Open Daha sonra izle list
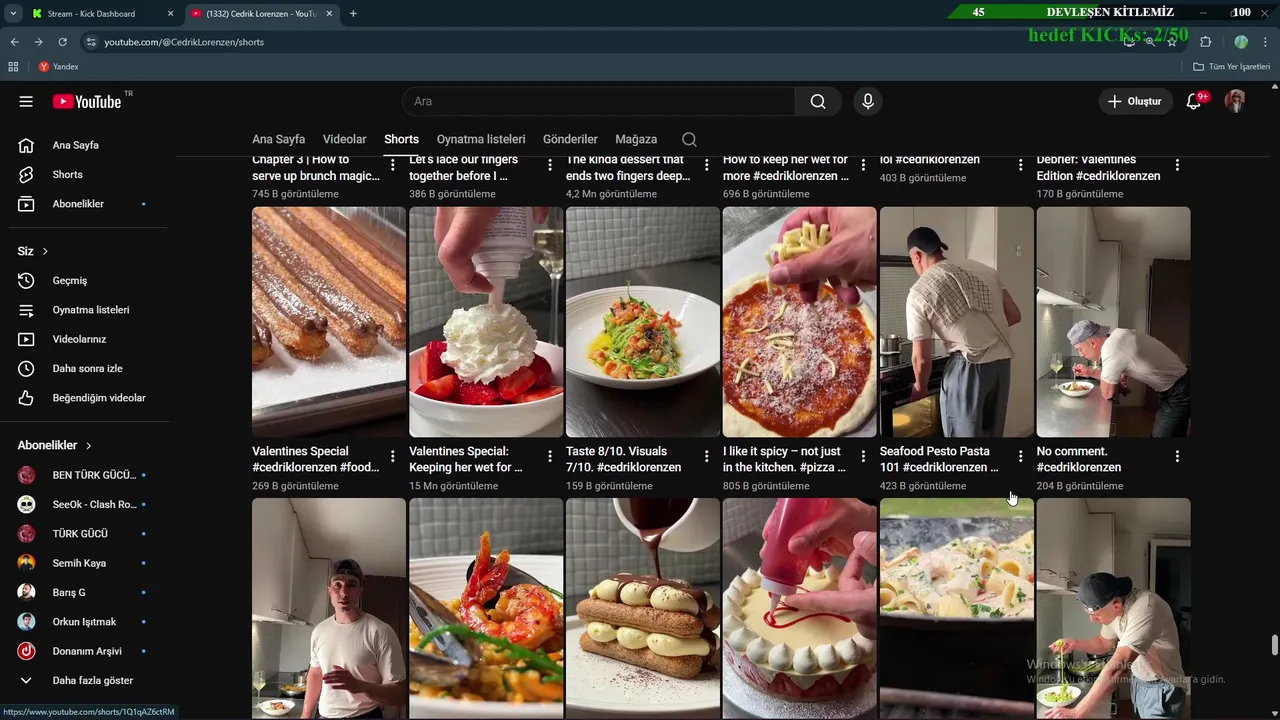Screen dimensions: 1280x720 tap(85, 369)
